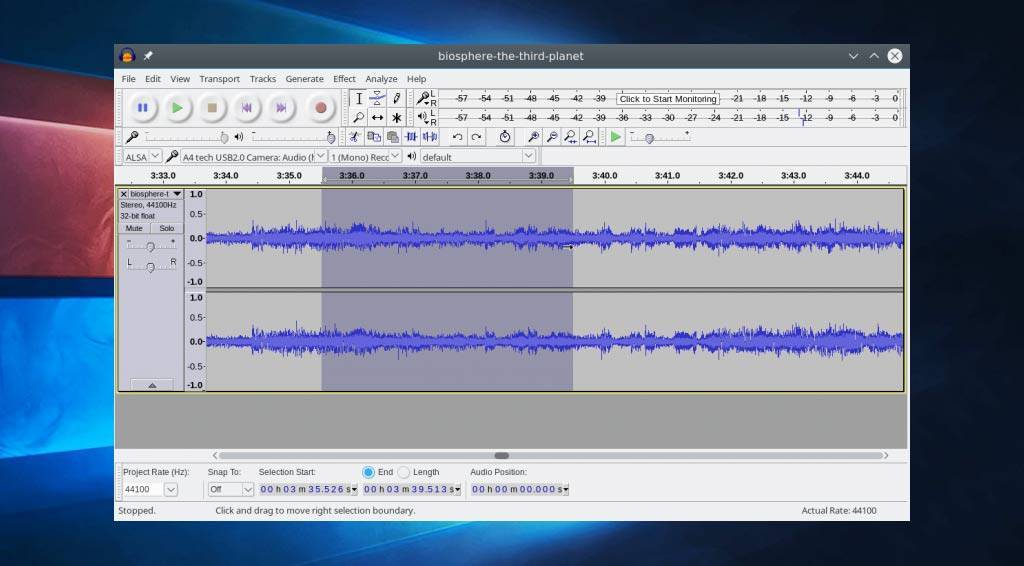Screen dimensions: 1024x566
Task: Click the horizontal scrollbar thumb
Action: (501, 455)
